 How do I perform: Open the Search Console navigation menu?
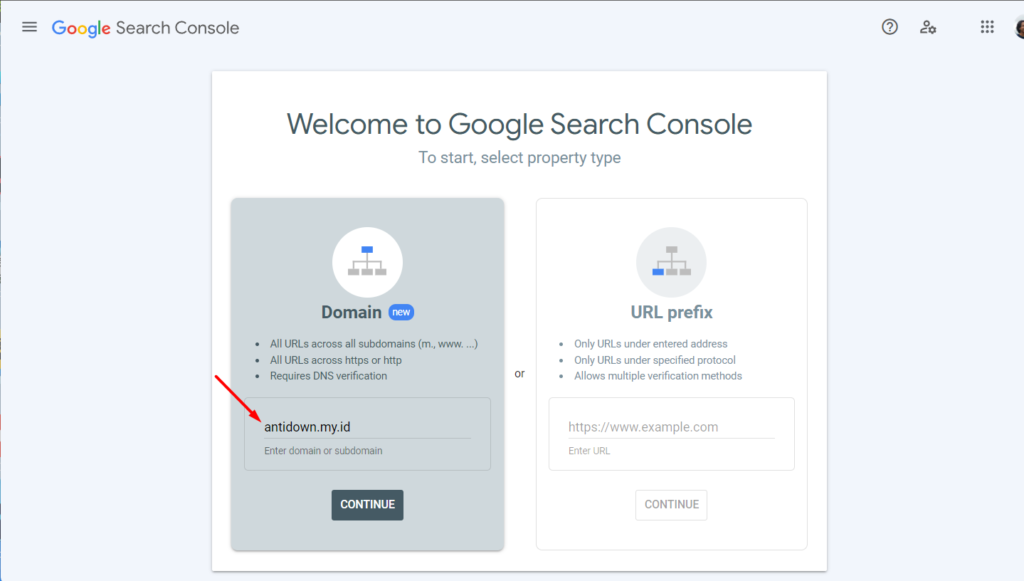pyautogui.click(x=29, y=27)
